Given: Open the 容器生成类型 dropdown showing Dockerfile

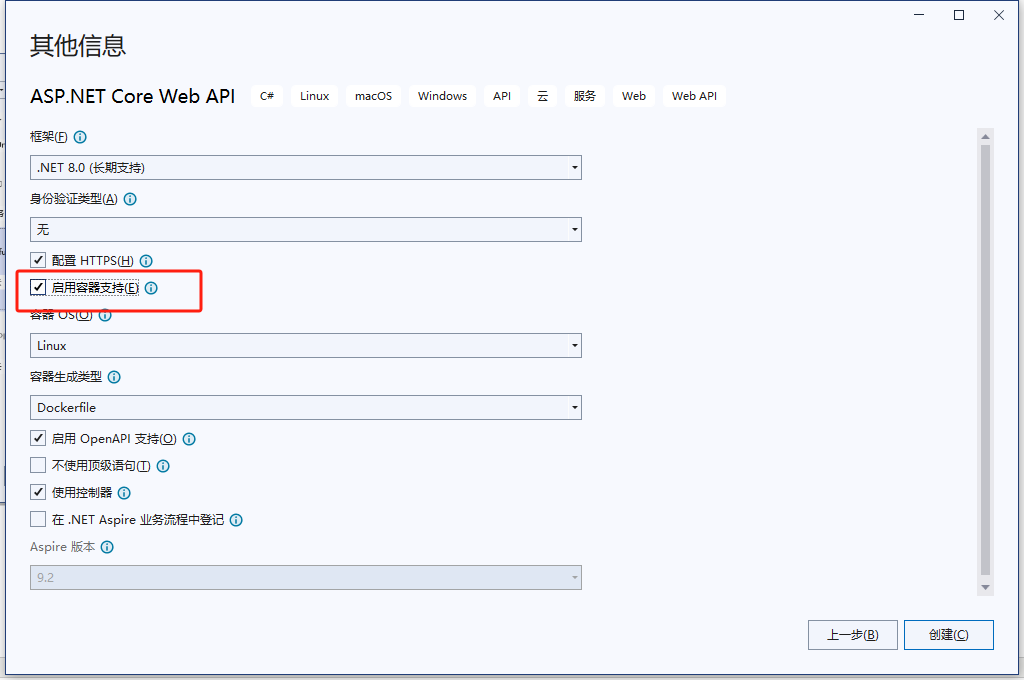Looking at the screenshot, I should (306, 408).
